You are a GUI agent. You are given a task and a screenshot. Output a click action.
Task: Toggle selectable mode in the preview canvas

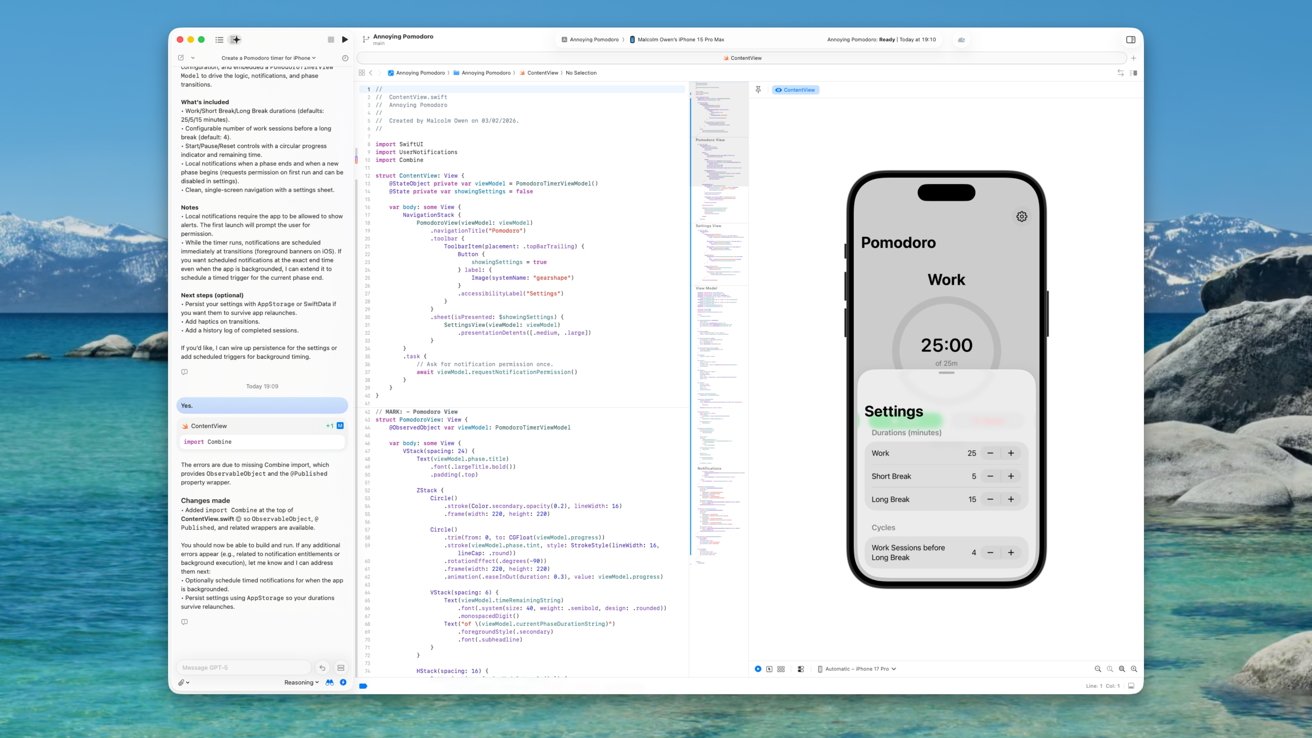point(769,669)
